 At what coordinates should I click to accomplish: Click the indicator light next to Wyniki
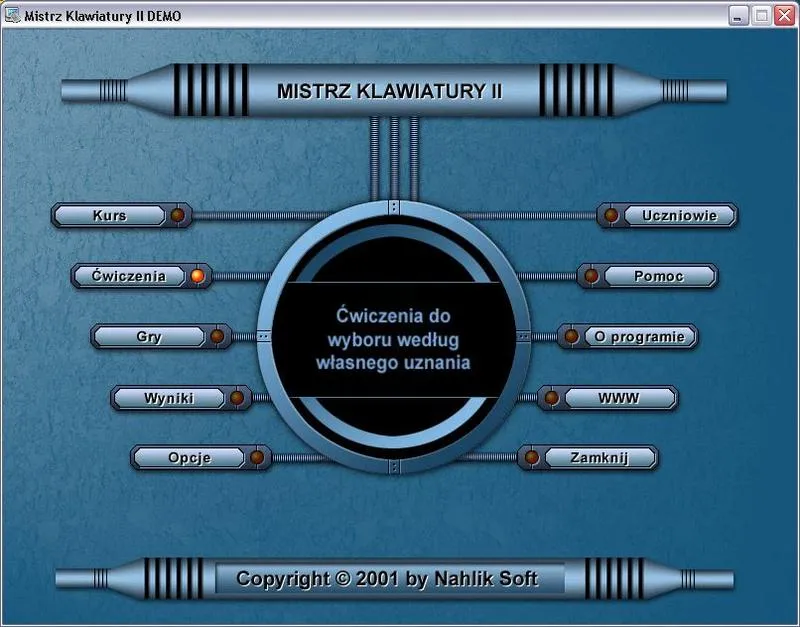pos(237,398)
